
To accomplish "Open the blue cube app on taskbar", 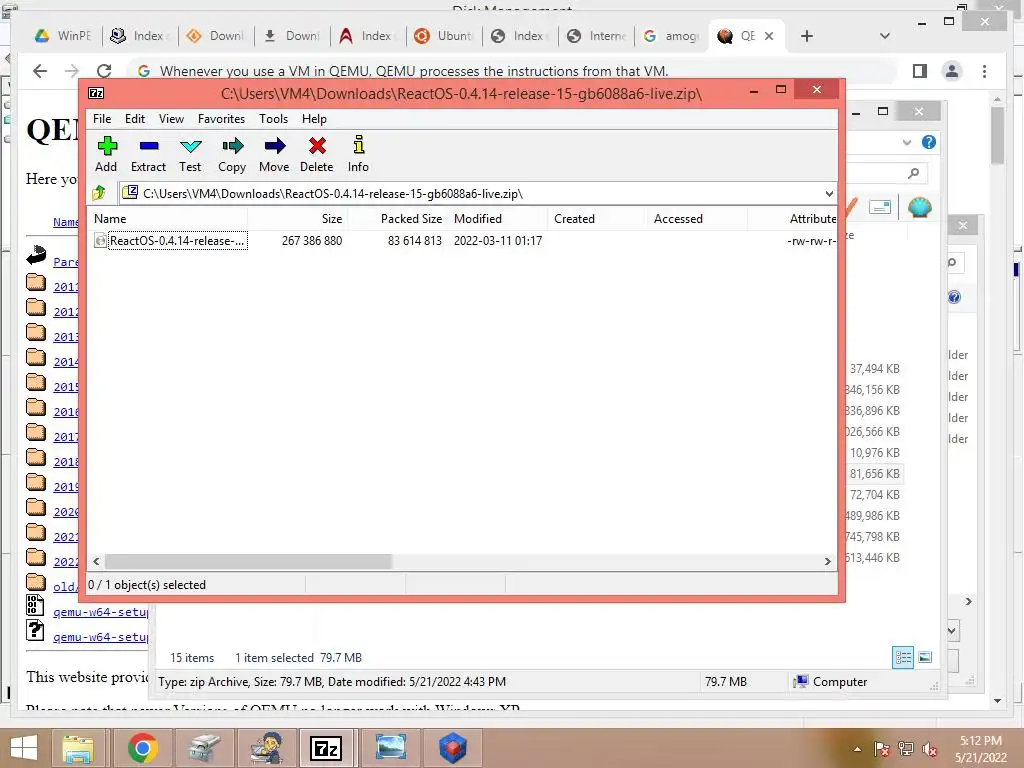I will click(x=453, y=748).
